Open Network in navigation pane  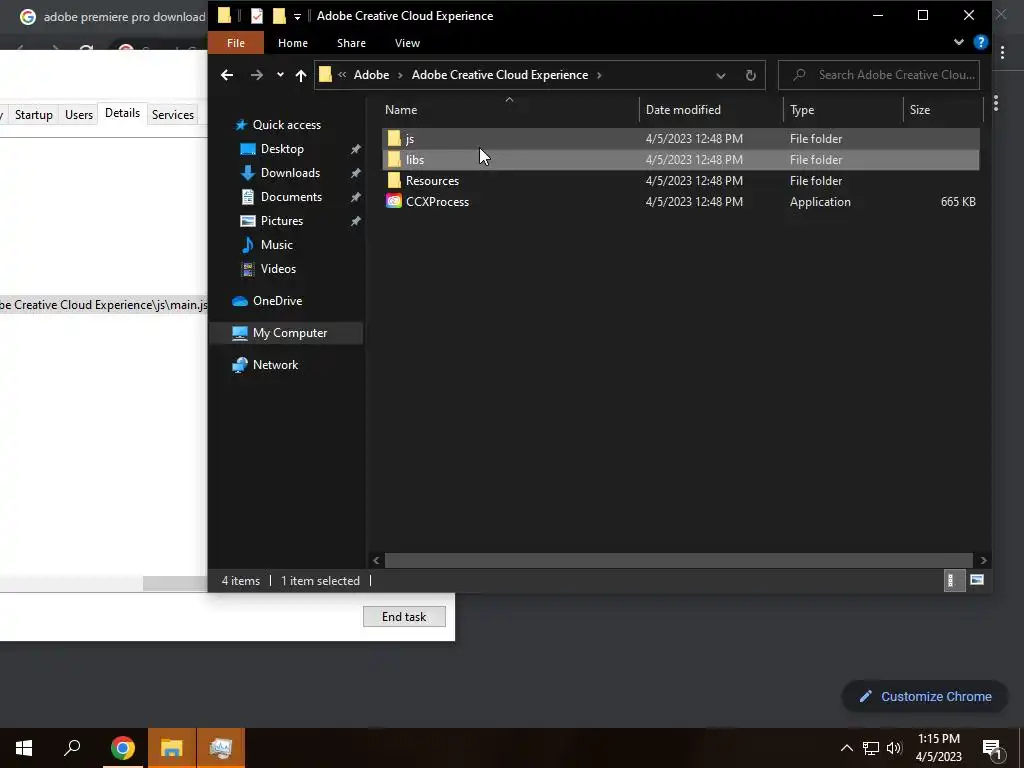(275, 365)
